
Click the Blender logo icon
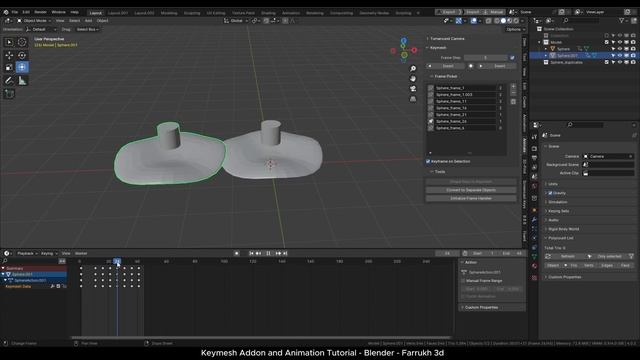[x=6, y=12]
